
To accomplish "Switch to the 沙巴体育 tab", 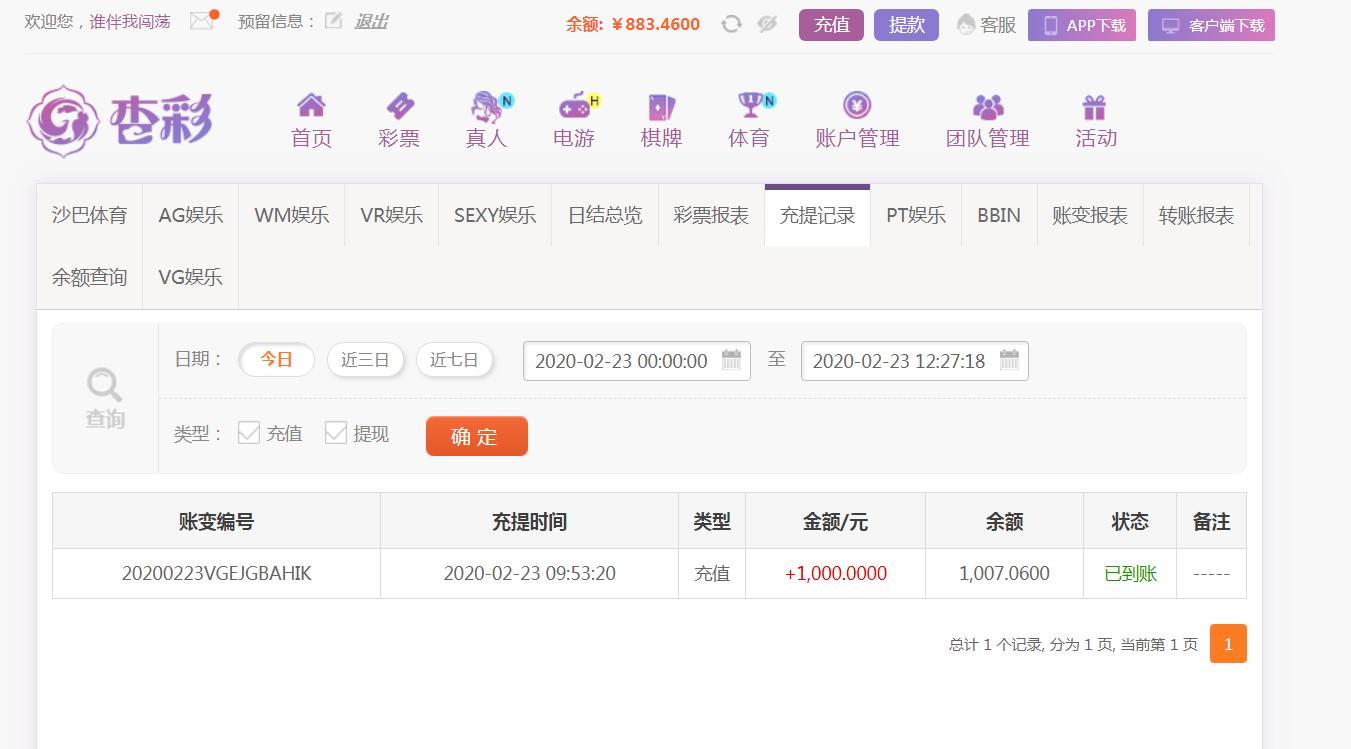I will click(90, 215).
